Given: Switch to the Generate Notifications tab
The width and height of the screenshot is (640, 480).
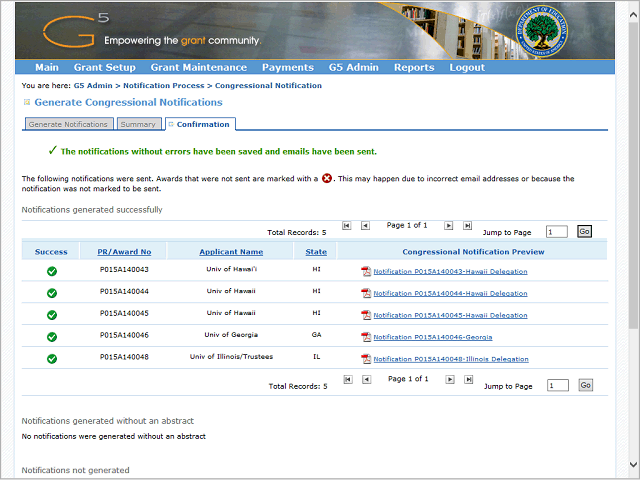Looking at the screenshot, I should pos(68,125).
